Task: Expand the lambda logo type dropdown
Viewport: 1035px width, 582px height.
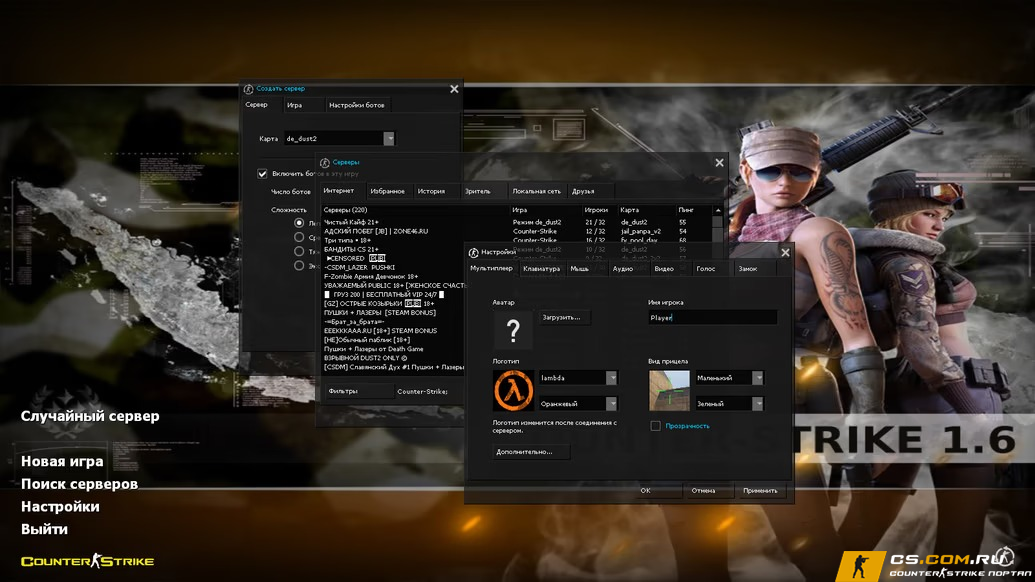Action: point(611,378)
